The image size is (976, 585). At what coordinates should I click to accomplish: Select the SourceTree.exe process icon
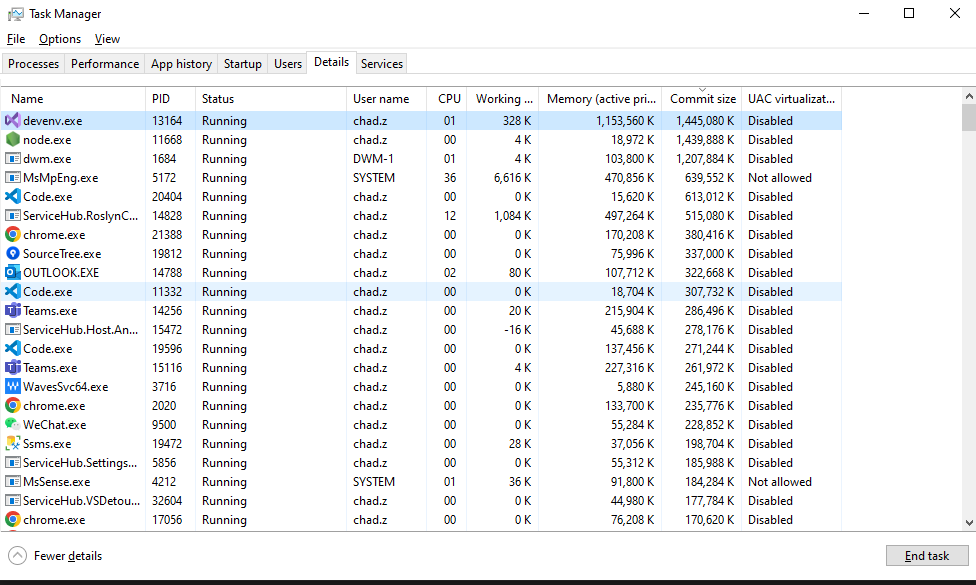point(13,254)
